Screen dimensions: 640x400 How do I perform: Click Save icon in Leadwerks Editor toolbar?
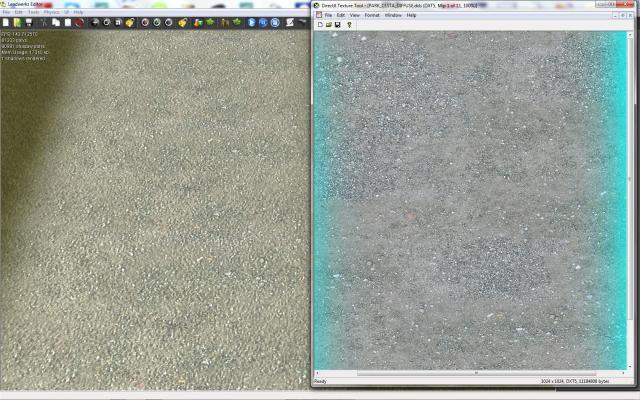(30, 22)
